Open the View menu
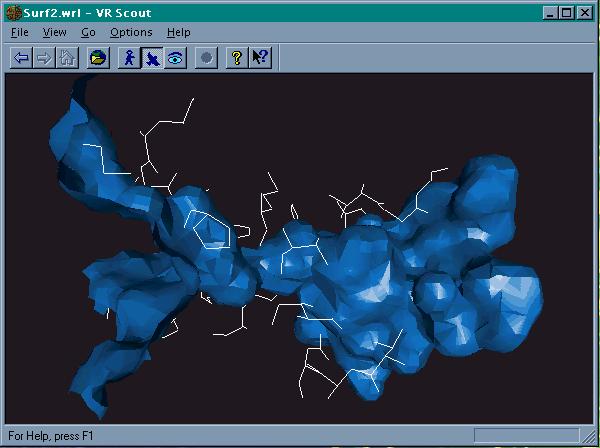This screenshot has width=600, height=448. (55, 33)
